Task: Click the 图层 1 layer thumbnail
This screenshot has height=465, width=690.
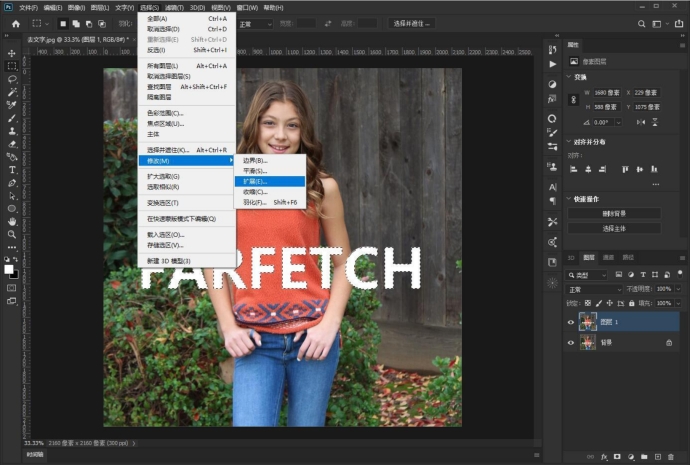Action: [587, 322]
